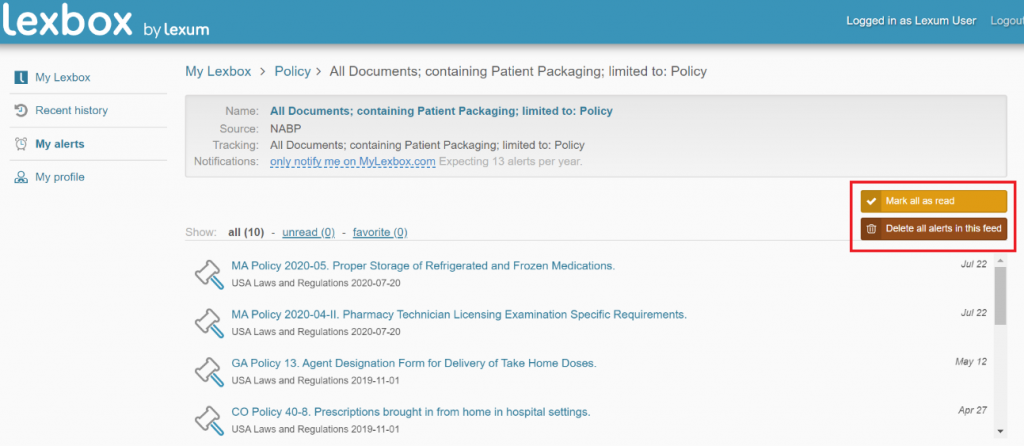Open the Policy breadcrumb link
Screen dimensions: 1024x446
pyautogui.click(x=292, y=72)
